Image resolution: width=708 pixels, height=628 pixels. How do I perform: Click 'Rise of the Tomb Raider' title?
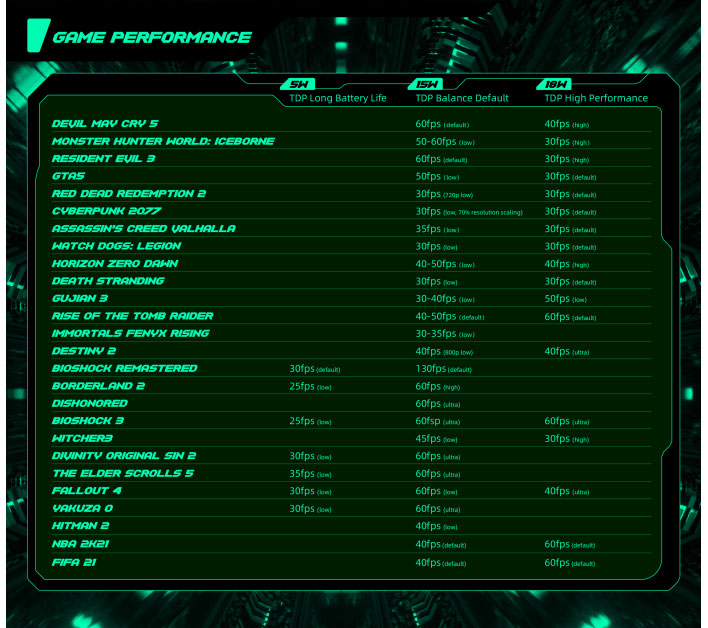pos(132,316)
